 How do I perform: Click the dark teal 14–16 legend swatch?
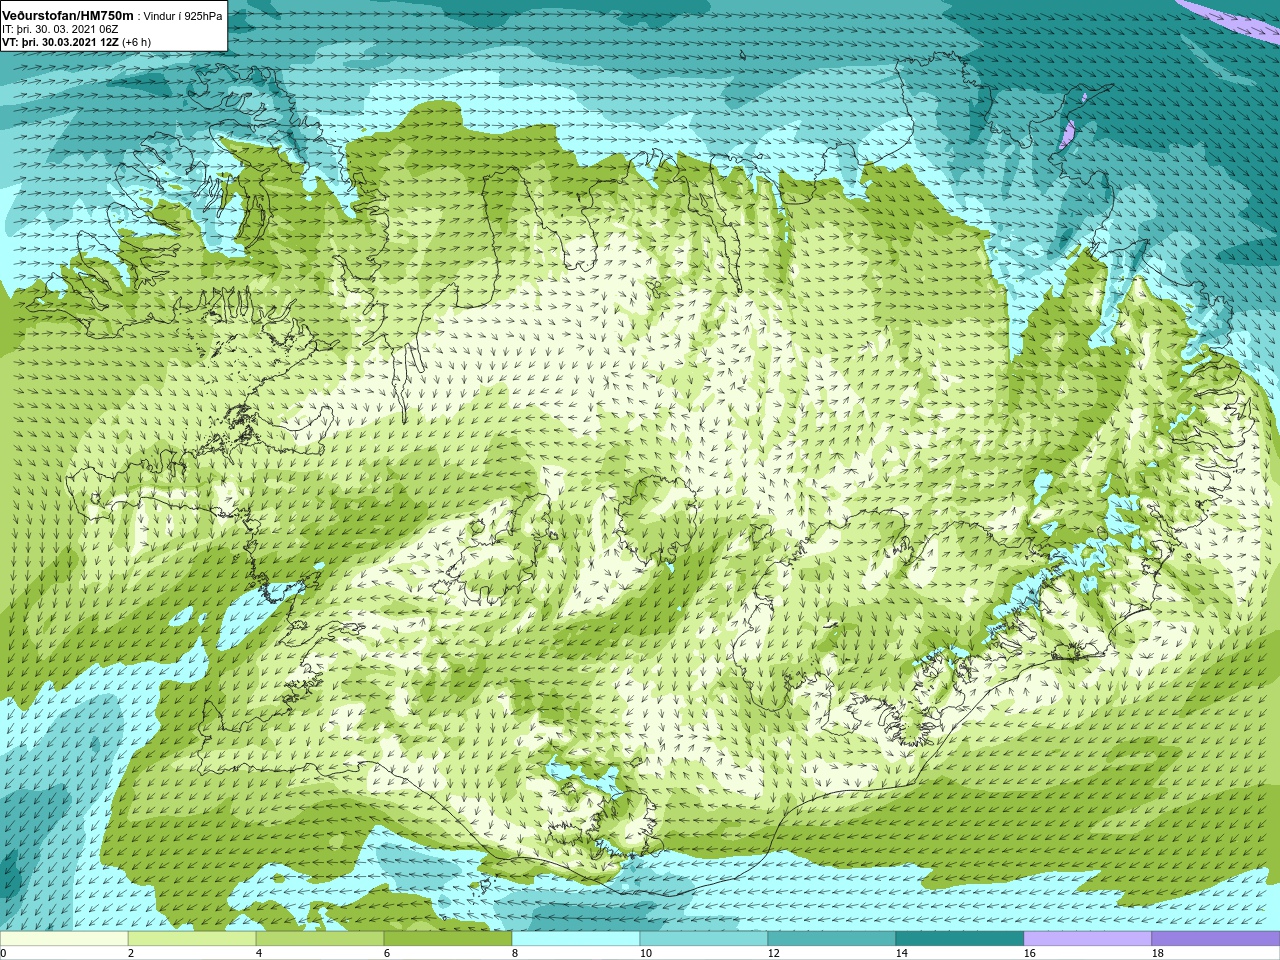tap(960, 939)
